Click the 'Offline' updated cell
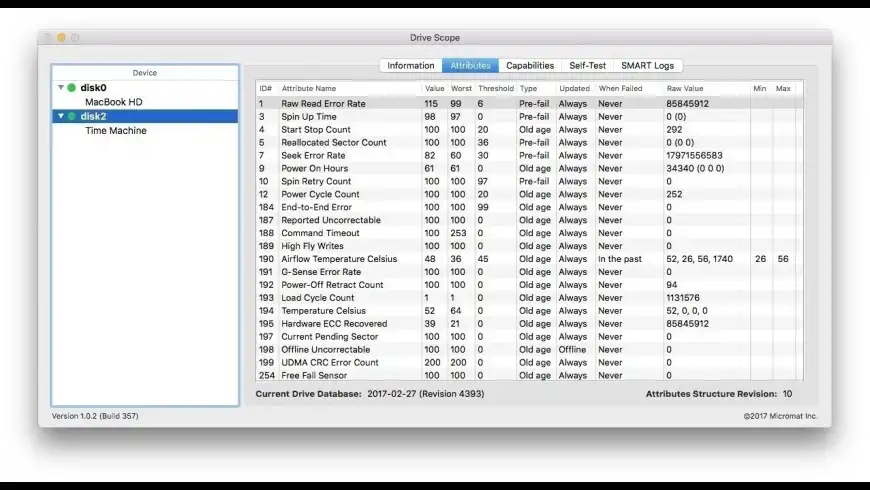 (x=572, y=350)
